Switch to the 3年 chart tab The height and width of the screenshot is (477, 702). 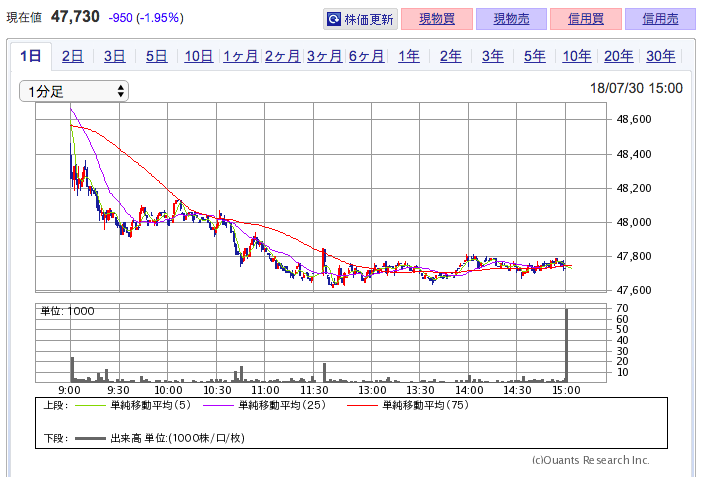492,56
